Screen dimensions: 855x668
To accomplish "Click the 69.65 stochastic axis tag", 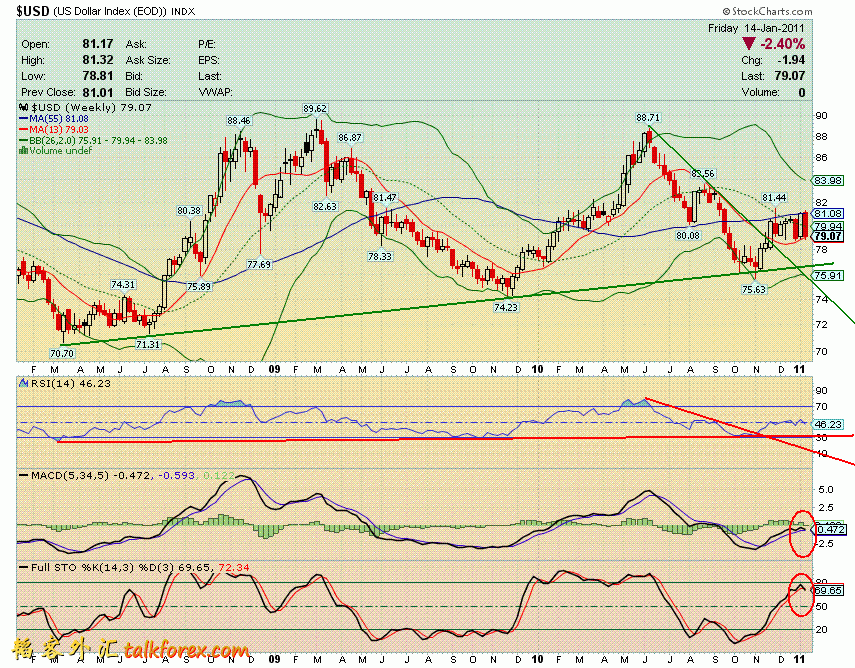I will (827, 591).
